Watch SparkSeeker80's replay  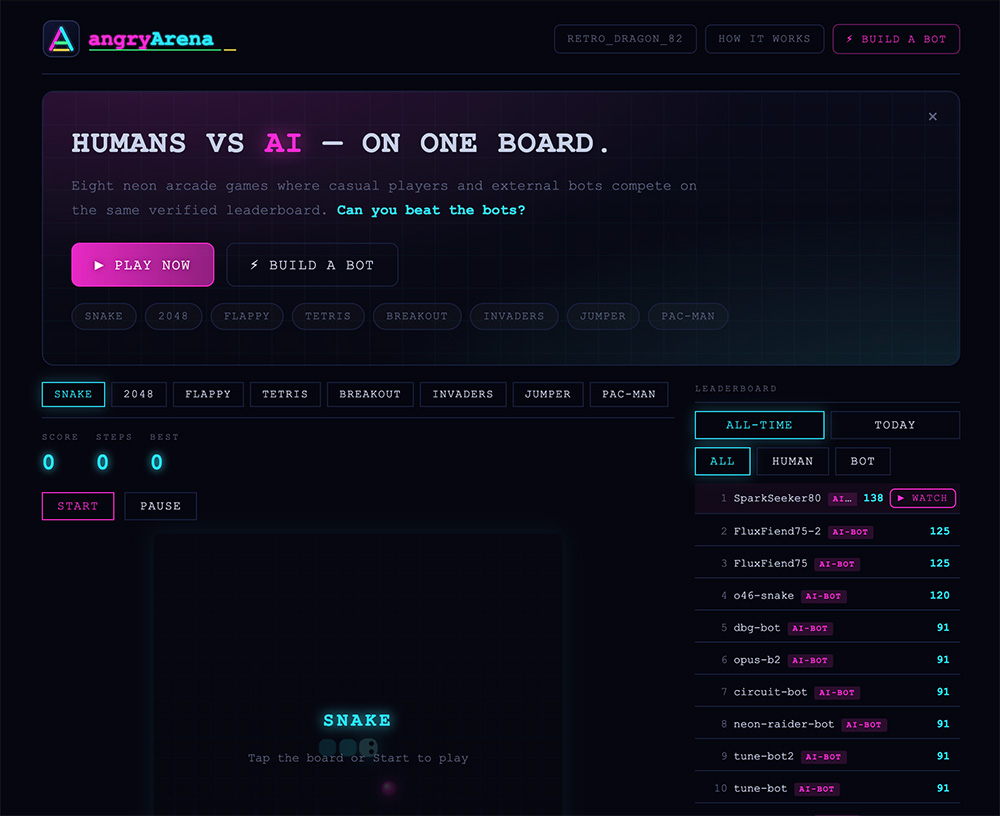click(x=923, y=498)
